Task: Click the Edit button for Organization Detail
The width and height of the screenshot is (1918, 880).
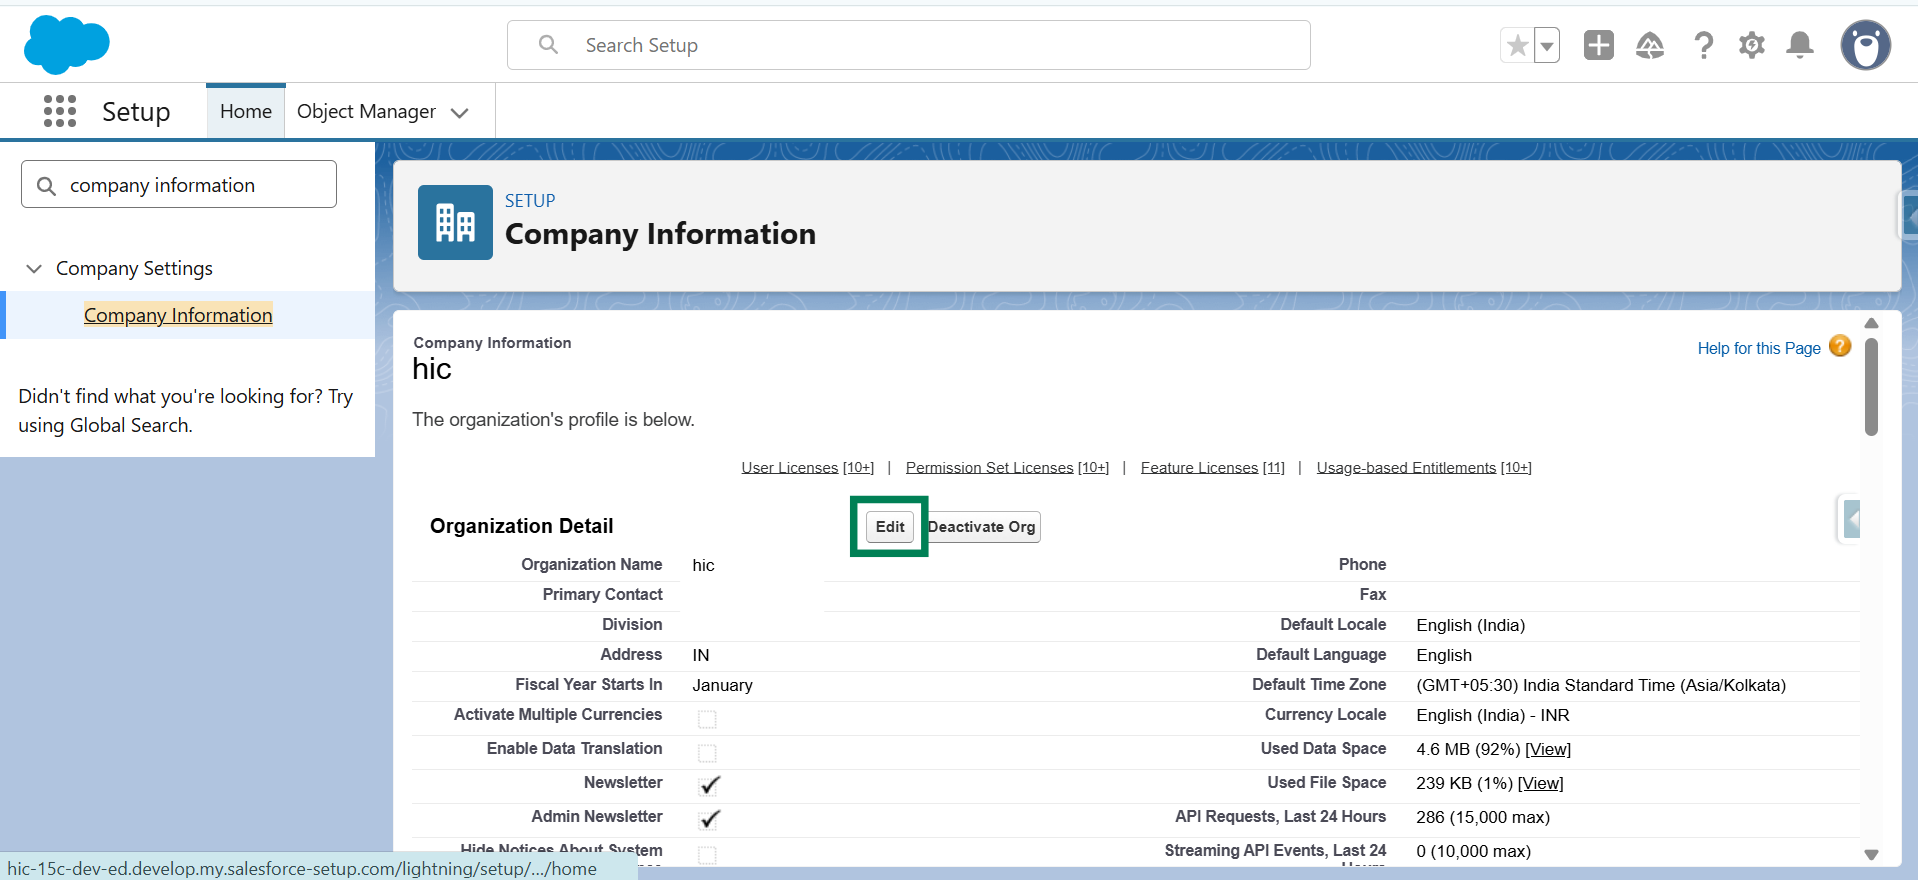Action: click(889, 527)
